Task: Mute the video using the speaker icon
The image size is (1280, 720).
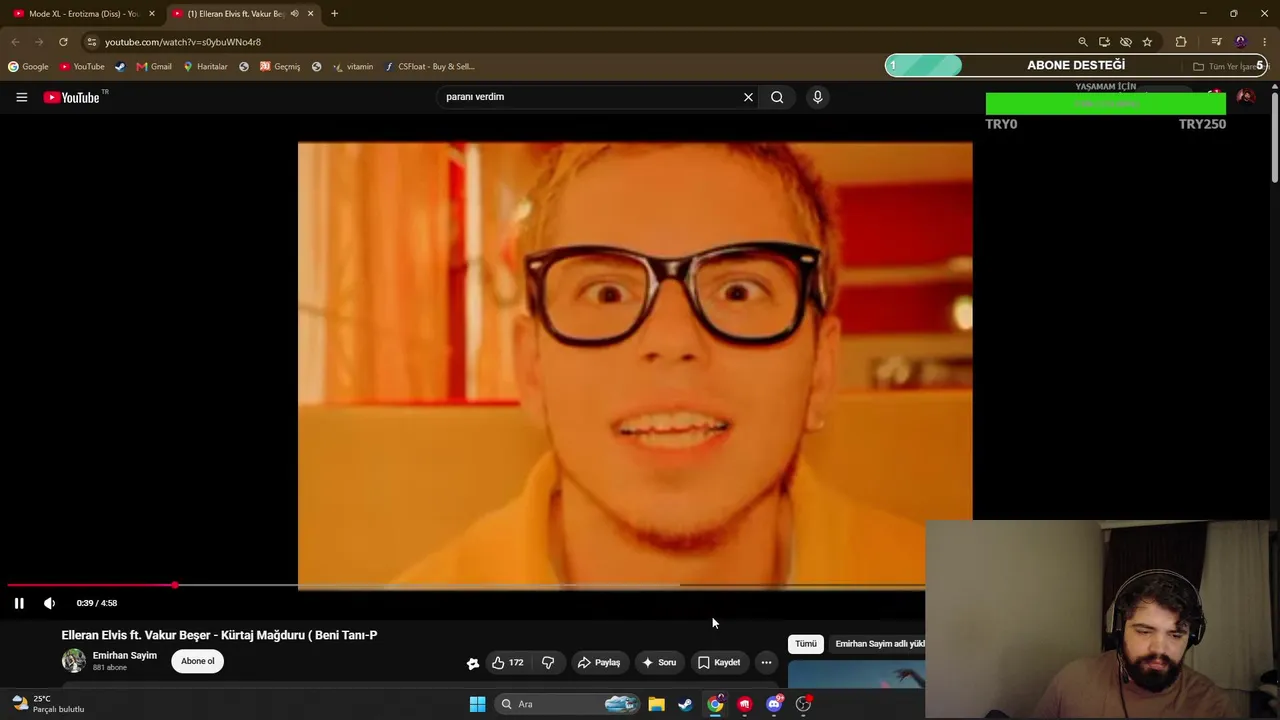Action: point(49,603)
